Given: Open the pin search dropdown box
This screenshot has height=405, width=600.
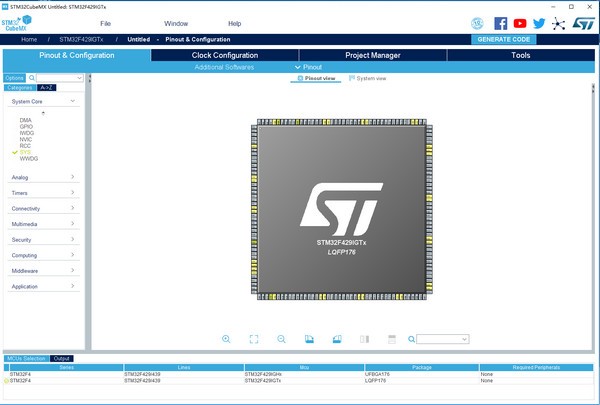Looking at the screenshot, I should tap(443, 340).
